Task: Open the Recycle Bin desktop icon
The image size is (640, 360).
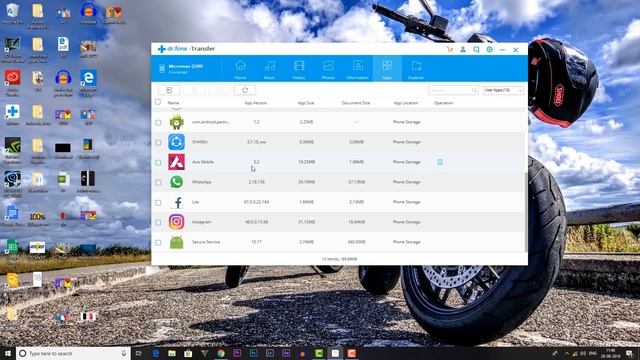Action: [13, 13]
